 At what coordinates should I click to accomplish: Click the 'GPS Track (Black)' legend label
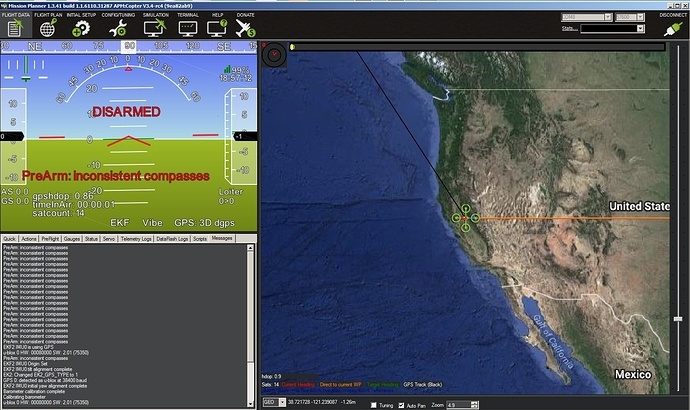[423, 384]
